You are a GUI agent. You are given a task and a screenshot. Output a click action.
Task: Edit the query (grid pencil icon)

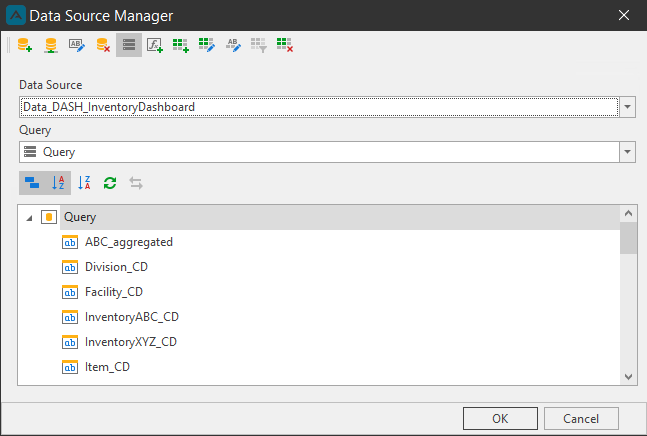207,45
